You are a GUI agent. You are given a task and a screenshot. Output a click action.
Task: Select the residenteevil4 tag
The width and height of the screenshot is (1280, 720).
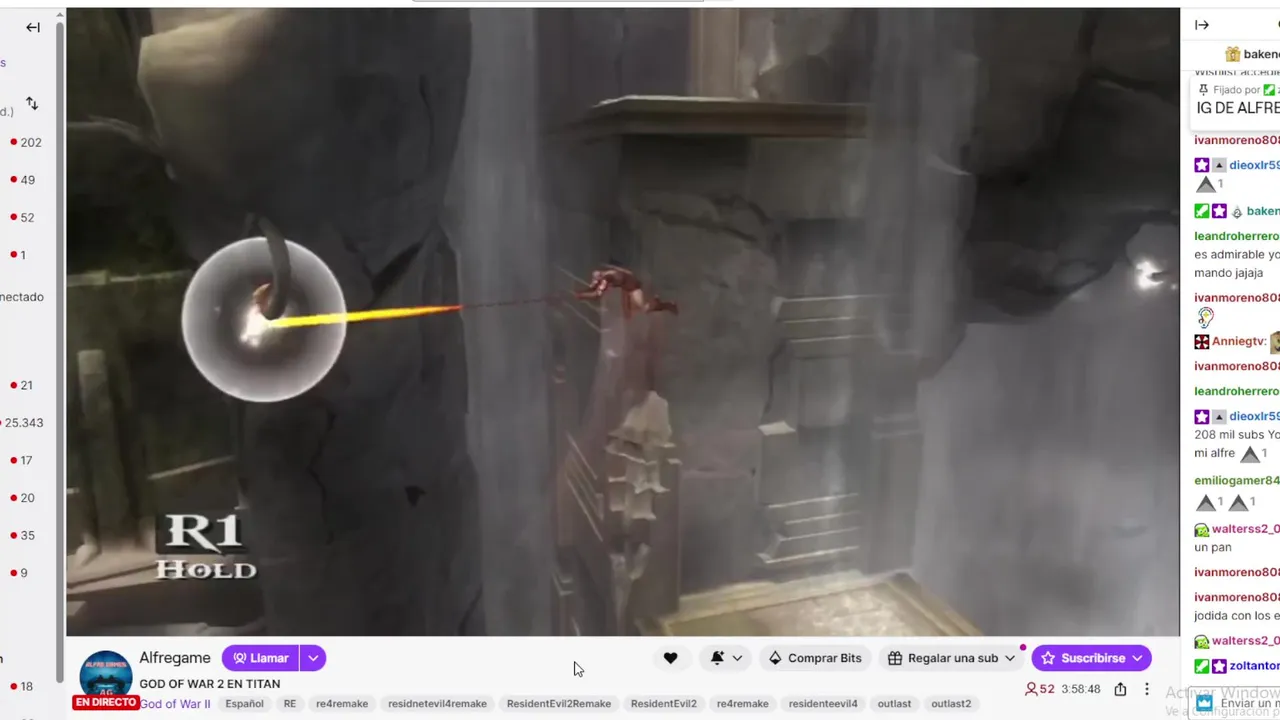click(x=823, y=704)
